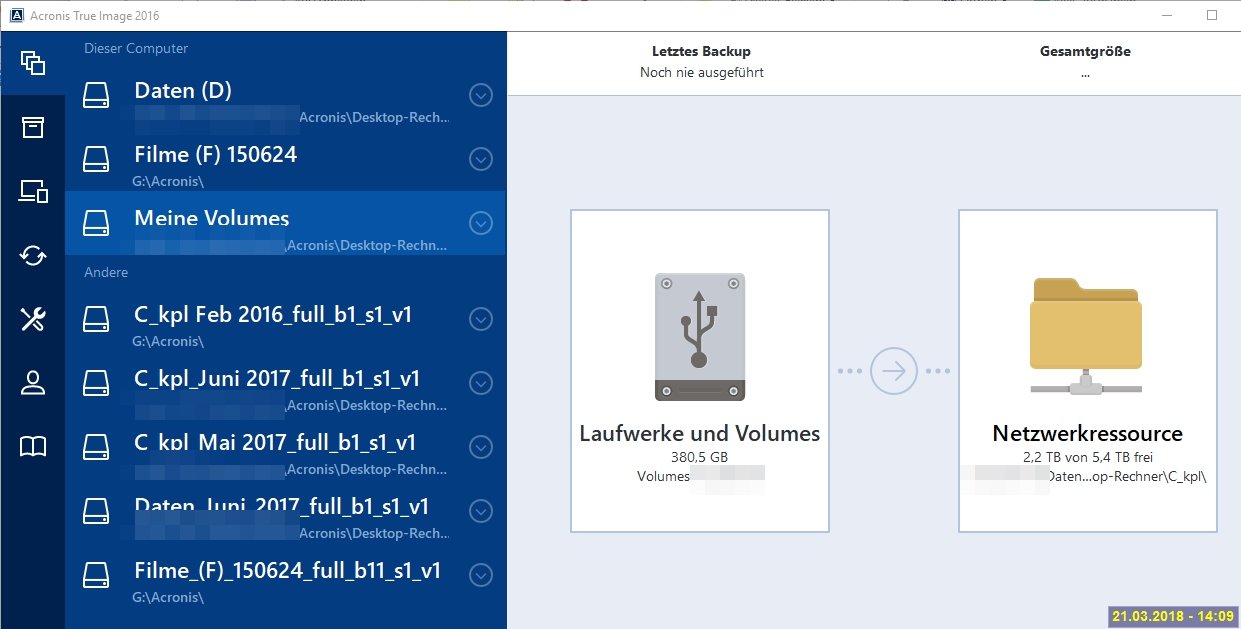Image resolution: width=1241 pixels, height=629 pixels.
Task: Click the 'Andere' section label
Action: tap(106, 272)
